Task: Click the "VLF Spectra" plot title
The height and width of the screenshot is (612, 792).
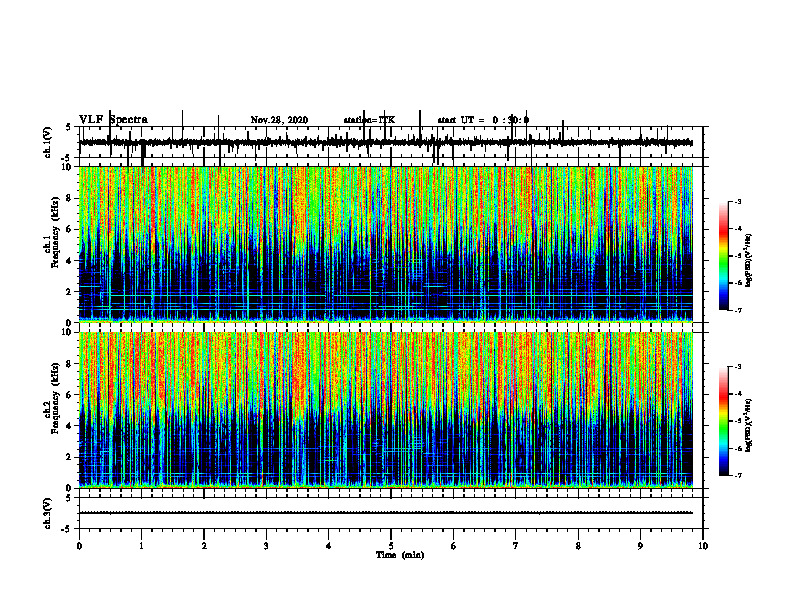Action: pos(113,120)
